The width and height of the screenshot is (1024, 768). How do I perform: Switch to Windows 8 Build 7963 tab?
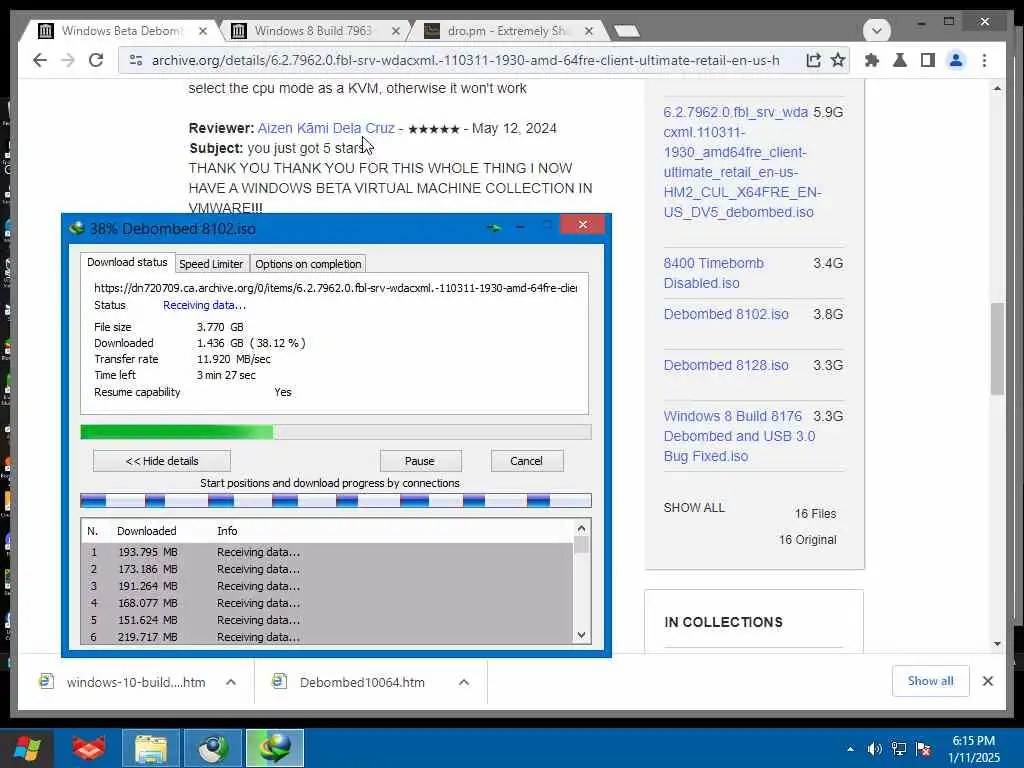point(312,31)
